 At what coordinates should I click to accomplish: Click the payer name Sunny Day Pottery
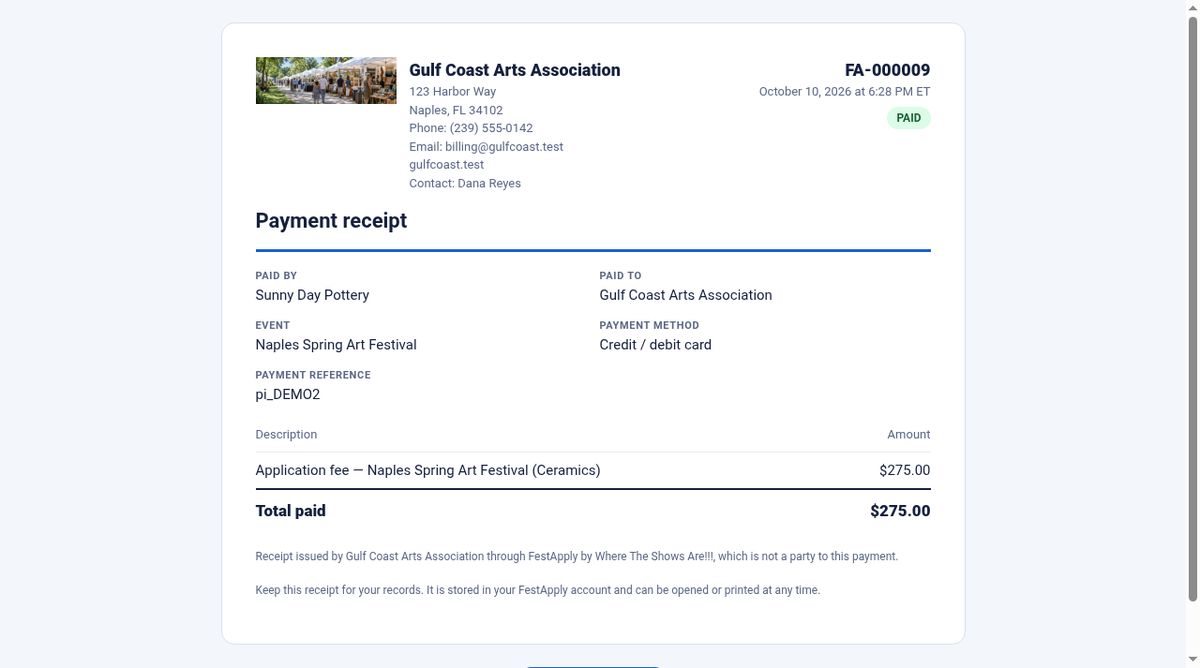(x=312, y=295)
